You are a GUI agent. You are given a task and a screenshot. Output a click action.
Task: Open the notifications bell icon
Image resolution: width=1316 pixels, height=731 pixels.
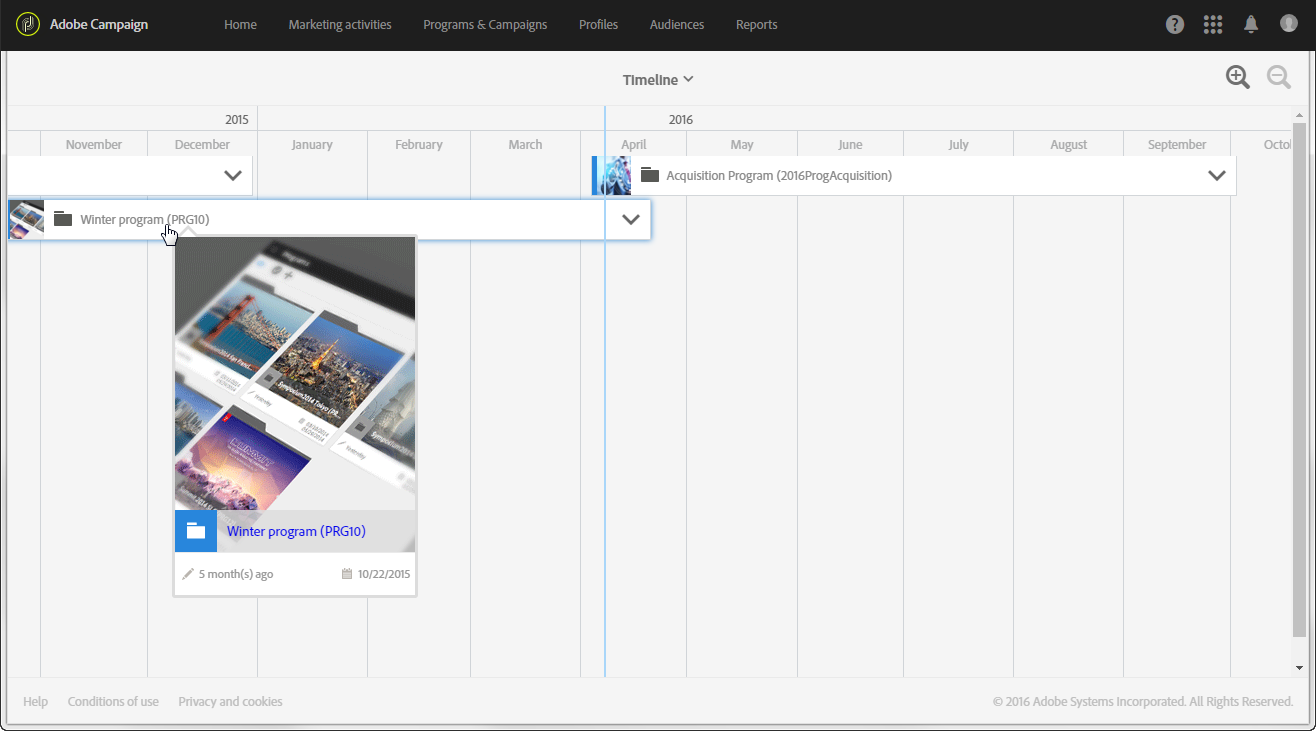click(x=1251, y=24)
